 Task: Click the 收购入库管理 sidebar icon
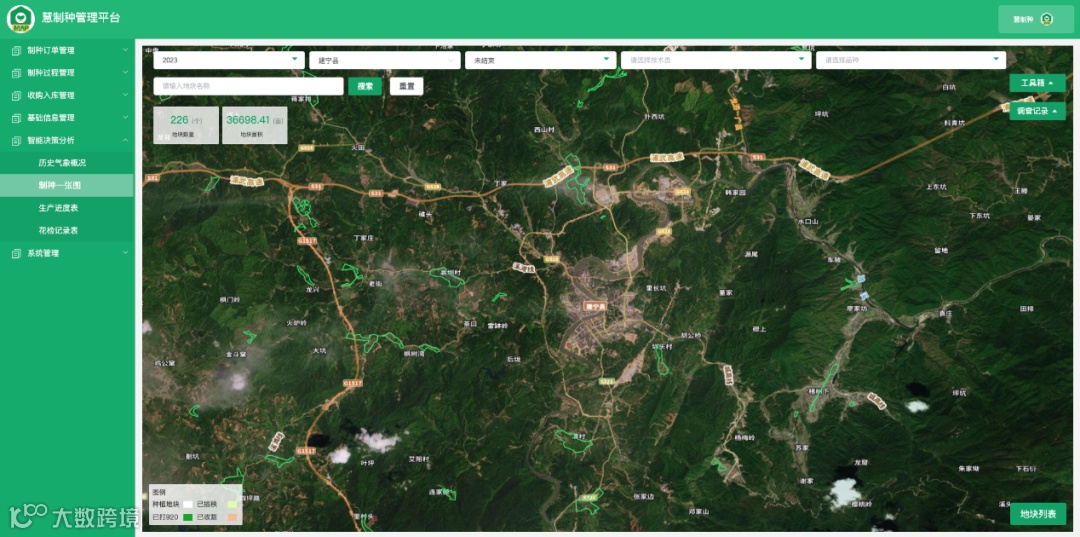(17, 96)
